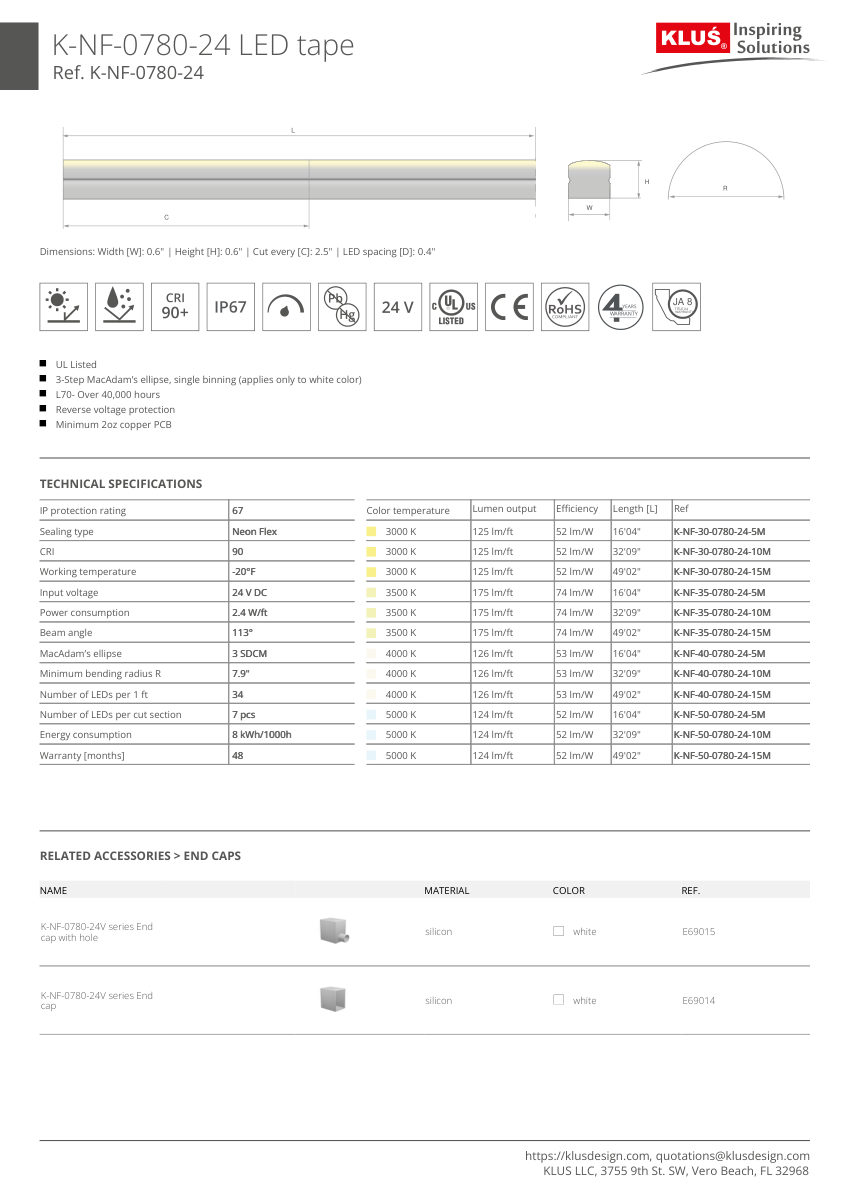The width and height of the screenshot is (850, 1203).
Task: Click the white color box for E69014
Action: tap(558, 1000)
